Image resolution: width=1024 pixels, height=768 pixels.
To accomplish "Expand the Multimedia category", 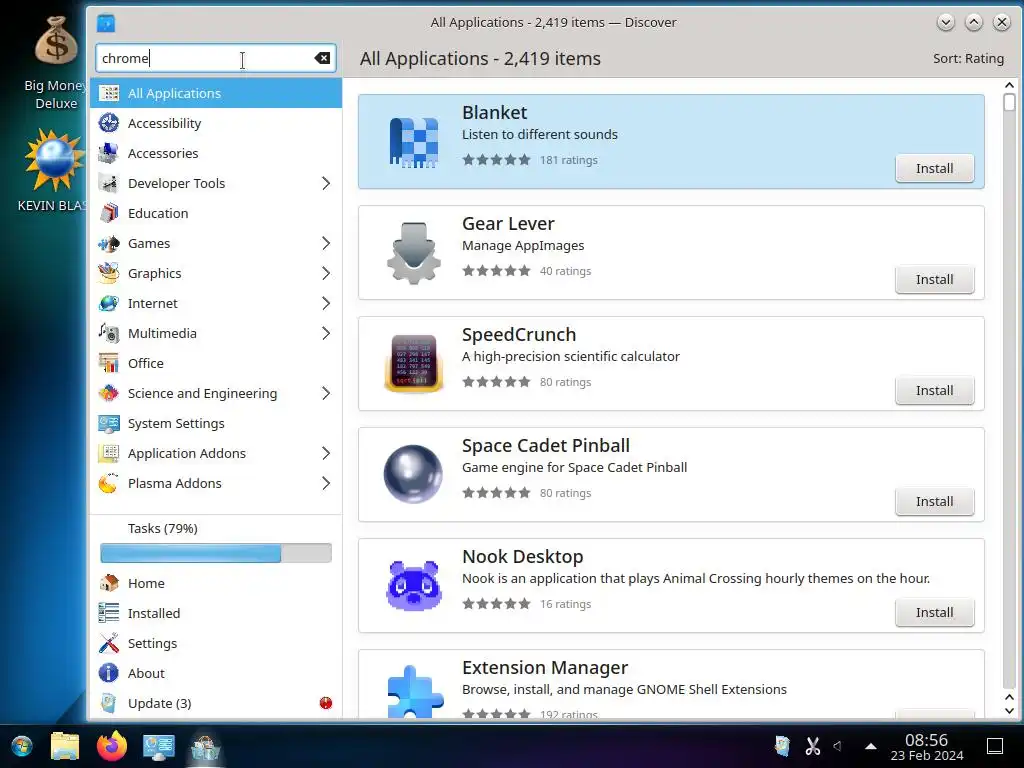I will pyautogui.click(x=326, y=334).
